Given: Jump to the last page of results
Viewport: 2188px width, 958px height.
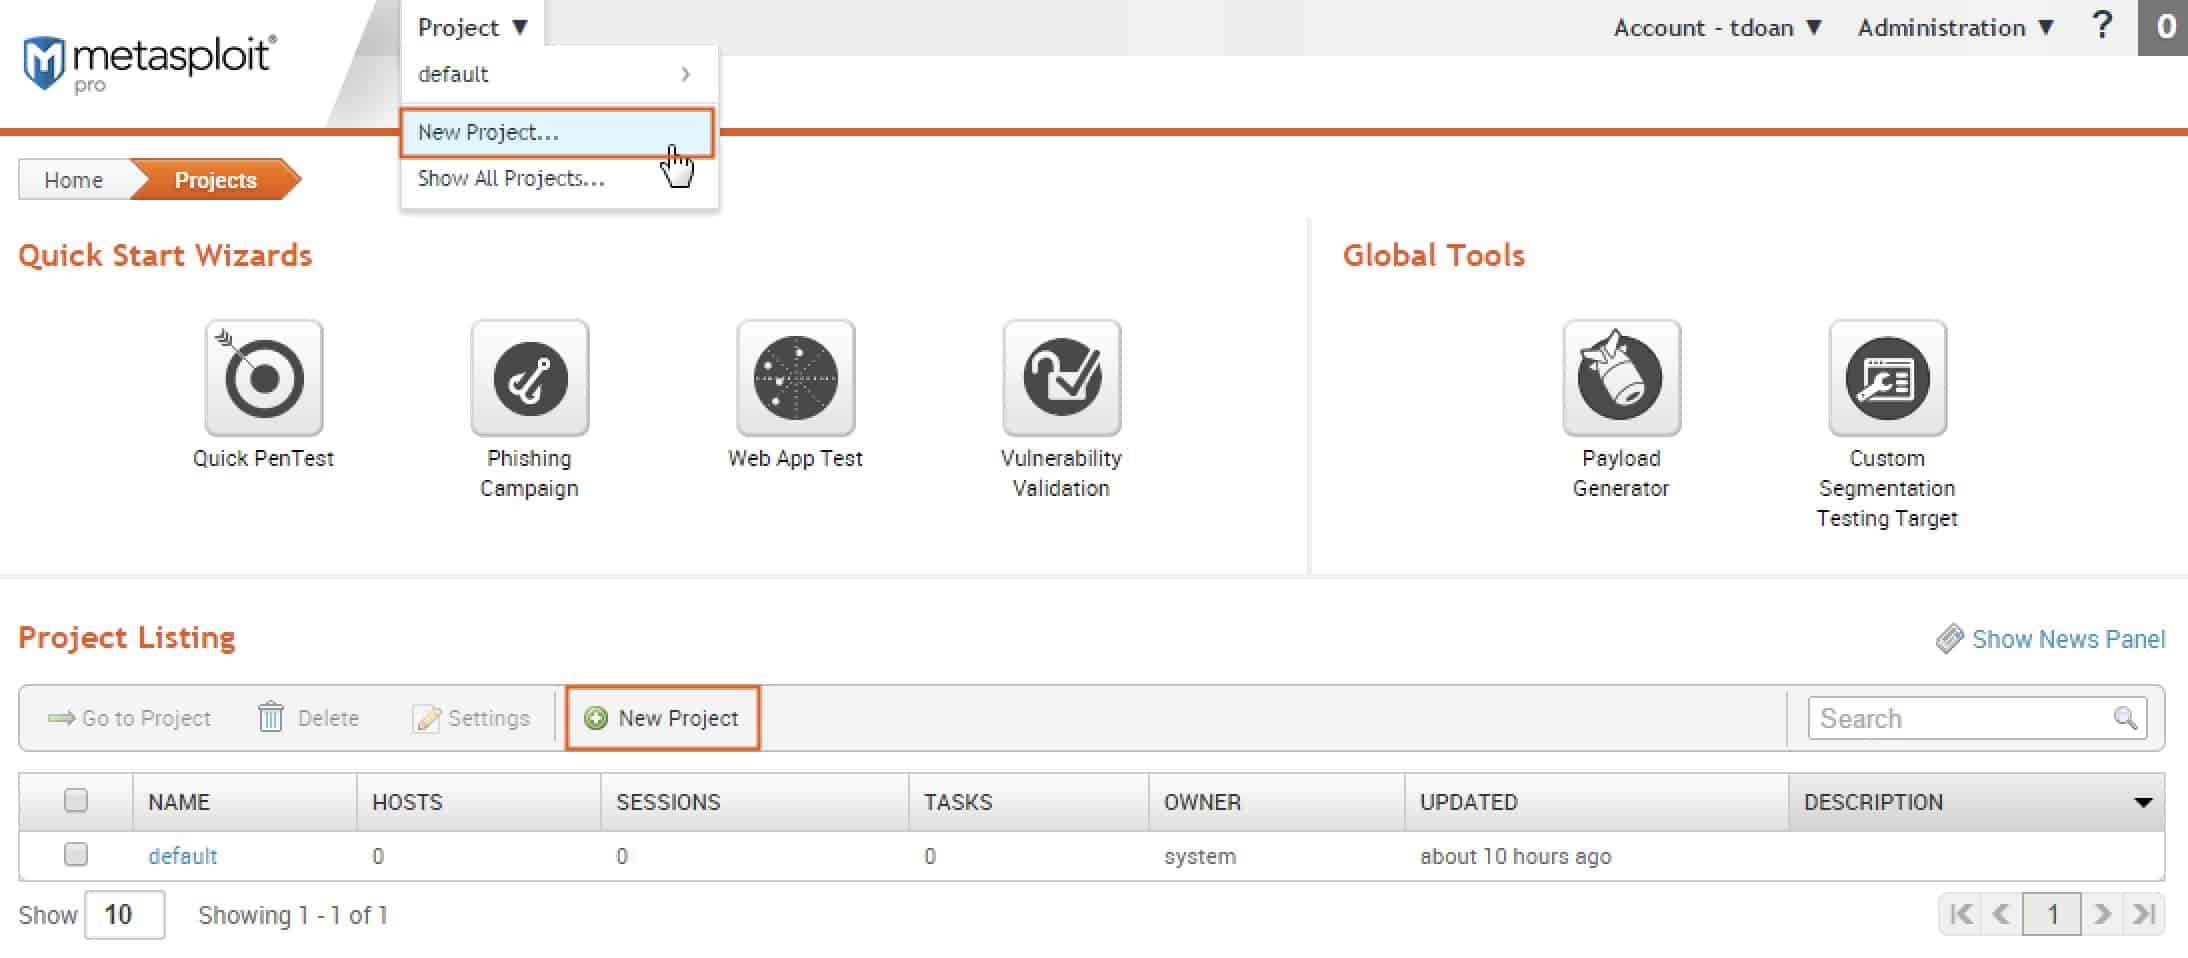Looking at the screenshot, I should click(x=2143, y=914).
